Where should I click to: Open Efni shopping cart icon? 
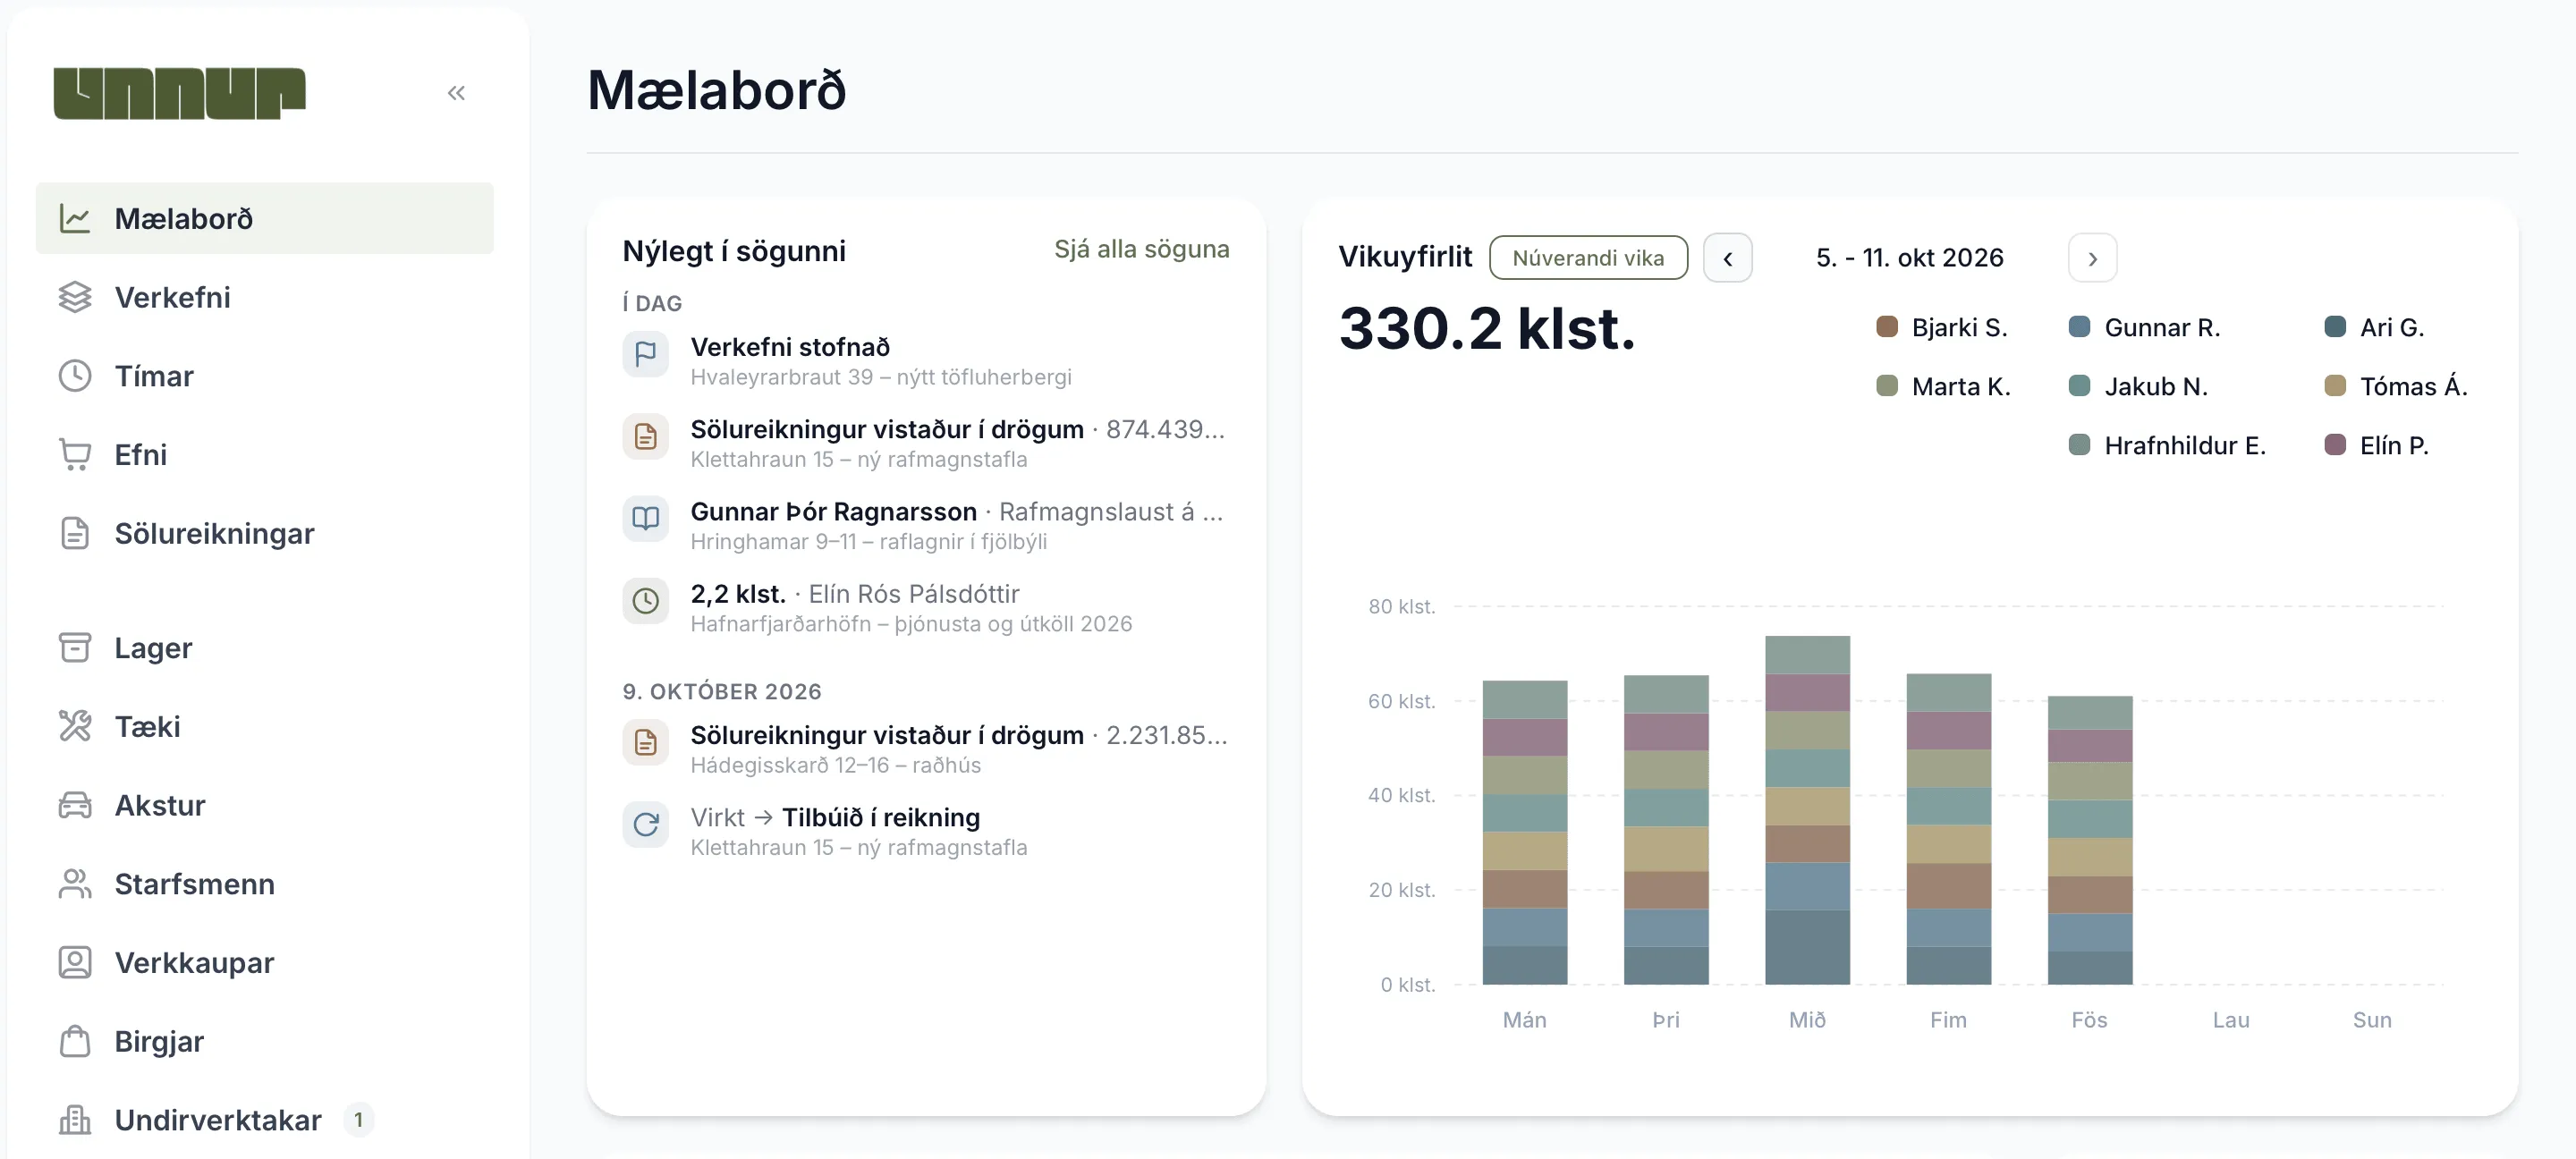[75, 455]
